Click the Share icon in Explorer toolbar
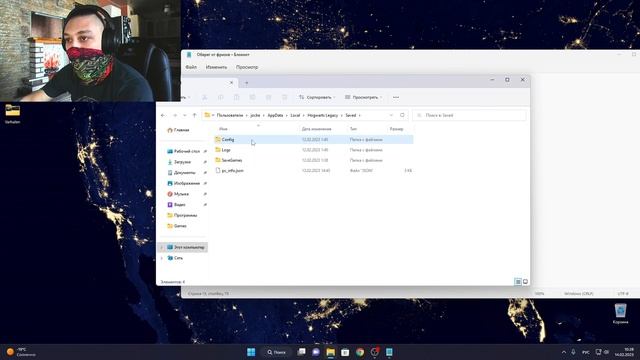This screenshot has width=640, height=360. [x=268, y=97]
